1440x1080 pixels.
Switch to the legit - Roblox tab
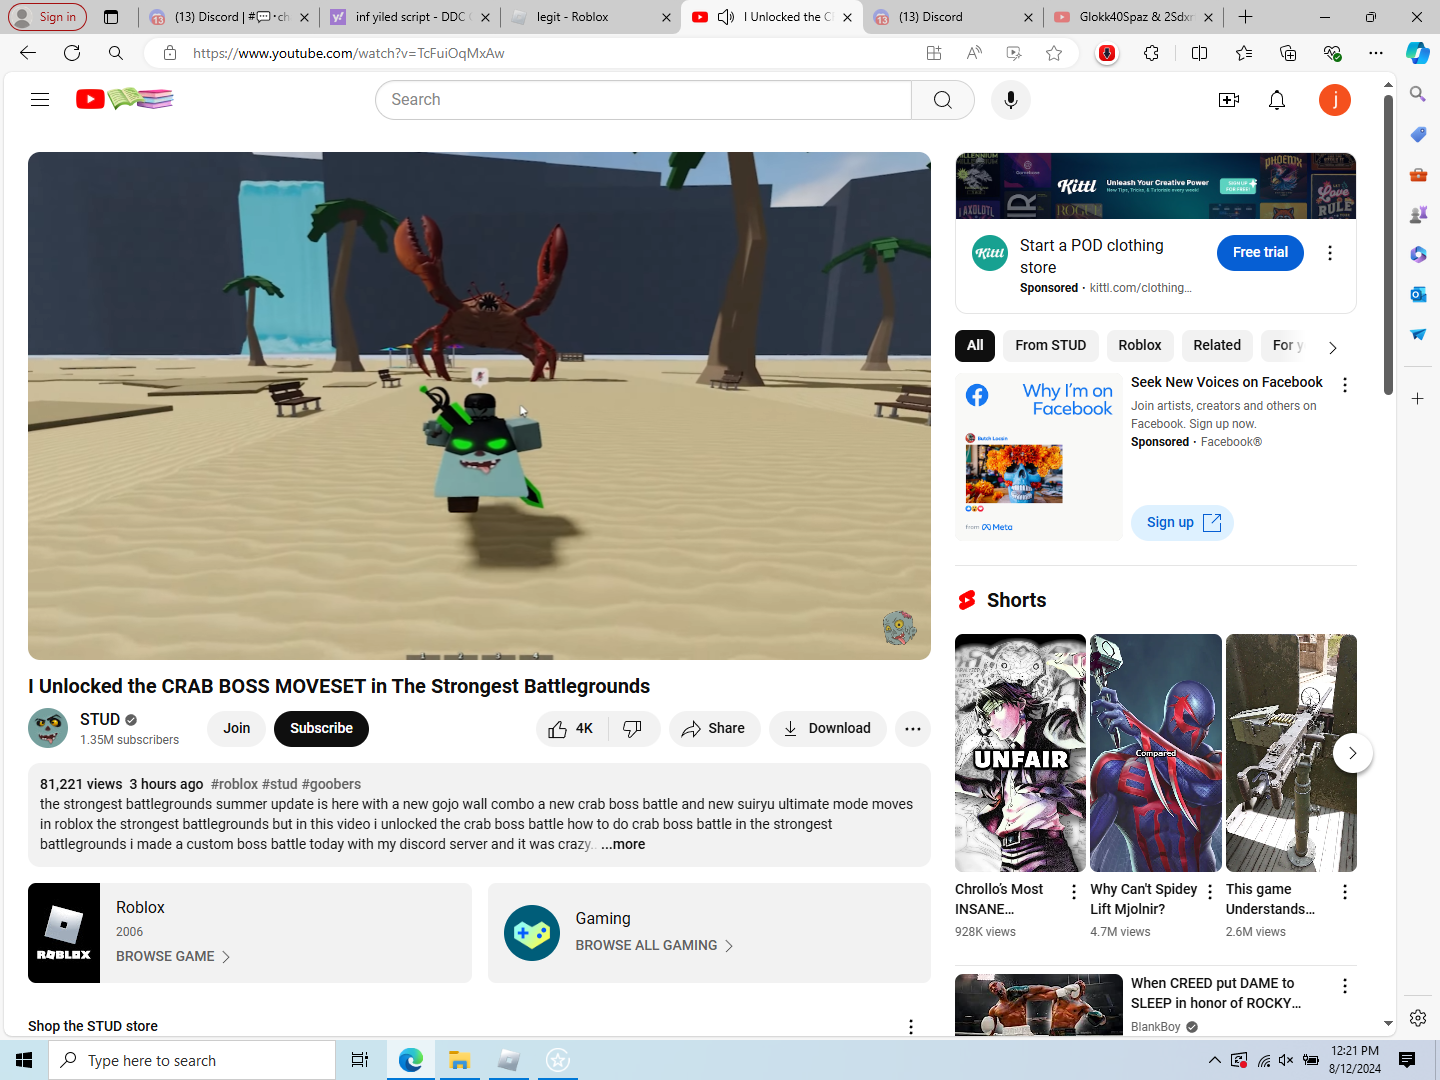point(589,17)
